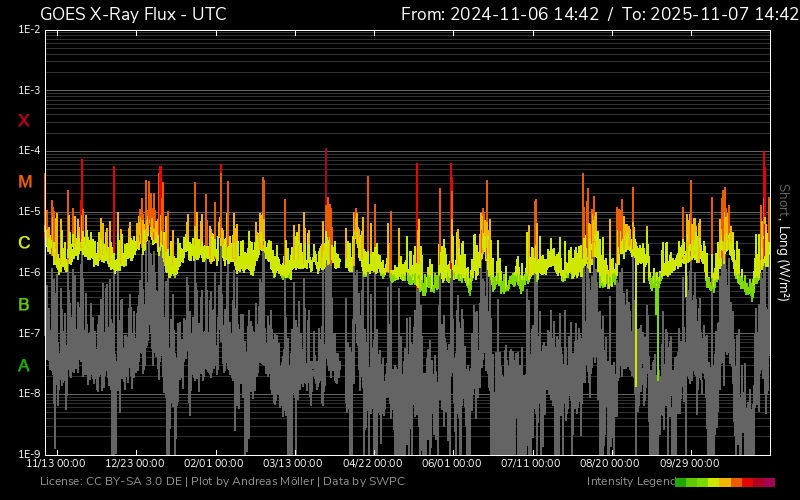Click the red X flare class label
800x500 pixels.
pos(24,121)
